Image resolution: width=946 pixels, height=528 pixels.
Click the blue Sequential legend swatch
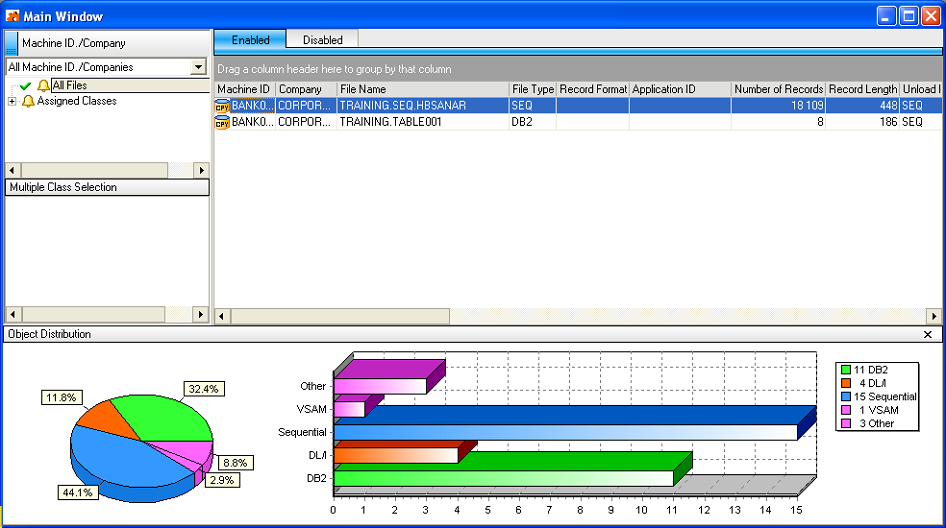click(x=845, y=397)
